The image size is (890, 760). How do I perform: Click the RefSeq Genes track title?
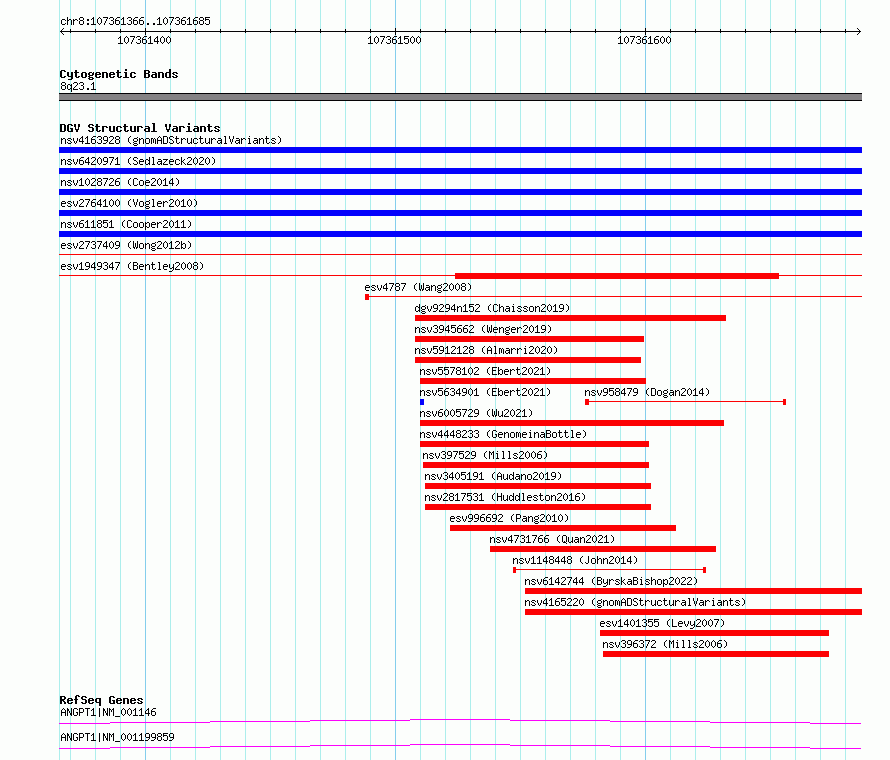coord(101,700)
